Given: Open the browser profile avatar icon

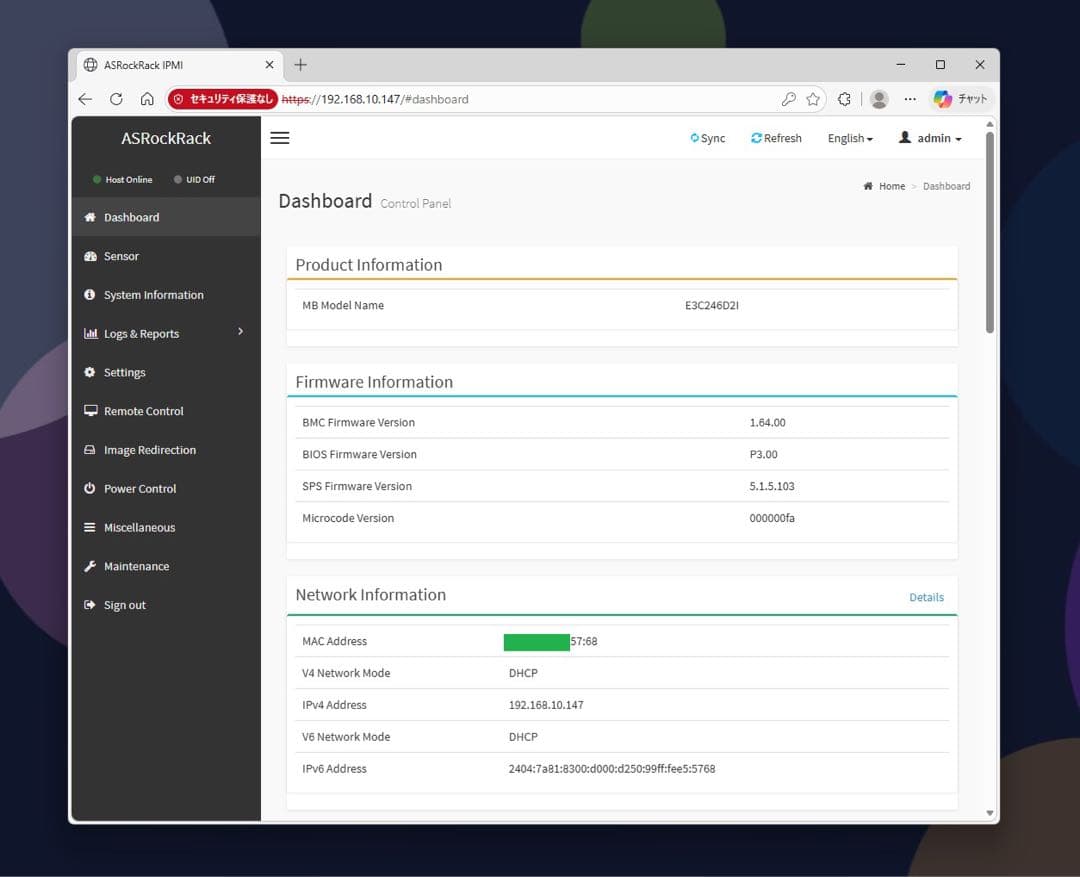Looking at the screenshot, I should tap(879, 99).
